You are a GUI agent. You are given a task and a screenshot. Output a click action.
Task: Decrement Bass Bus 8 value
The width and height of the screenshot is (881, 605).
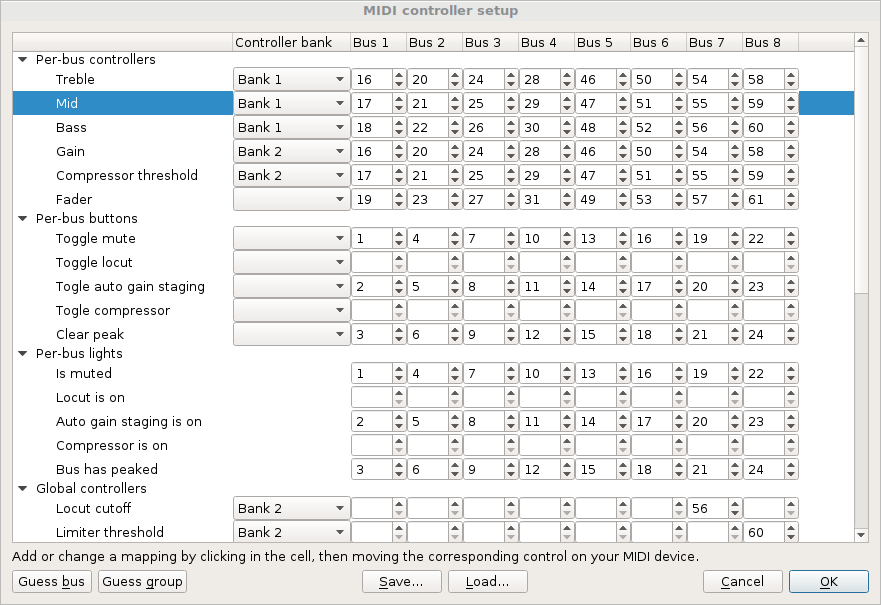(791, 132)
